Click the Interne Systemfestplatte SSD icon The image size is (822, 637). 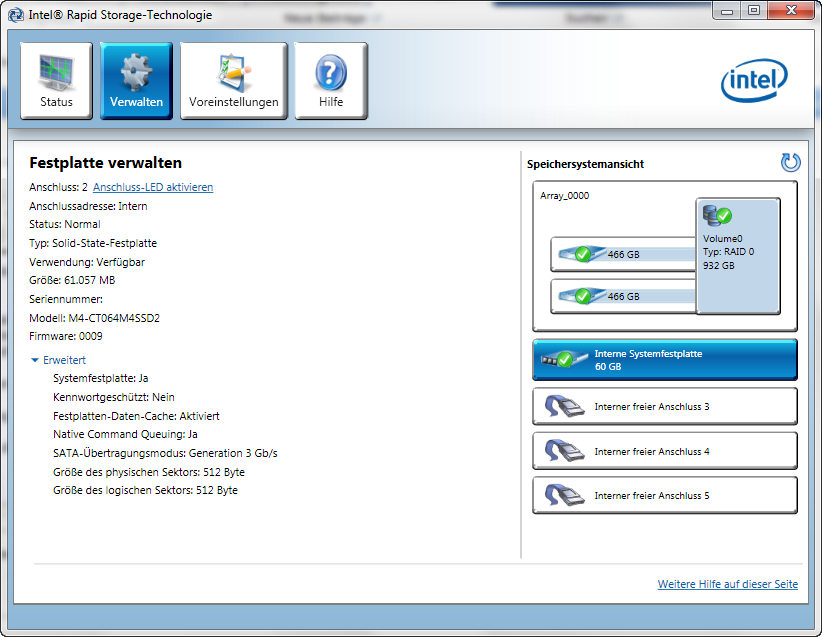click(x=564, y=360)
